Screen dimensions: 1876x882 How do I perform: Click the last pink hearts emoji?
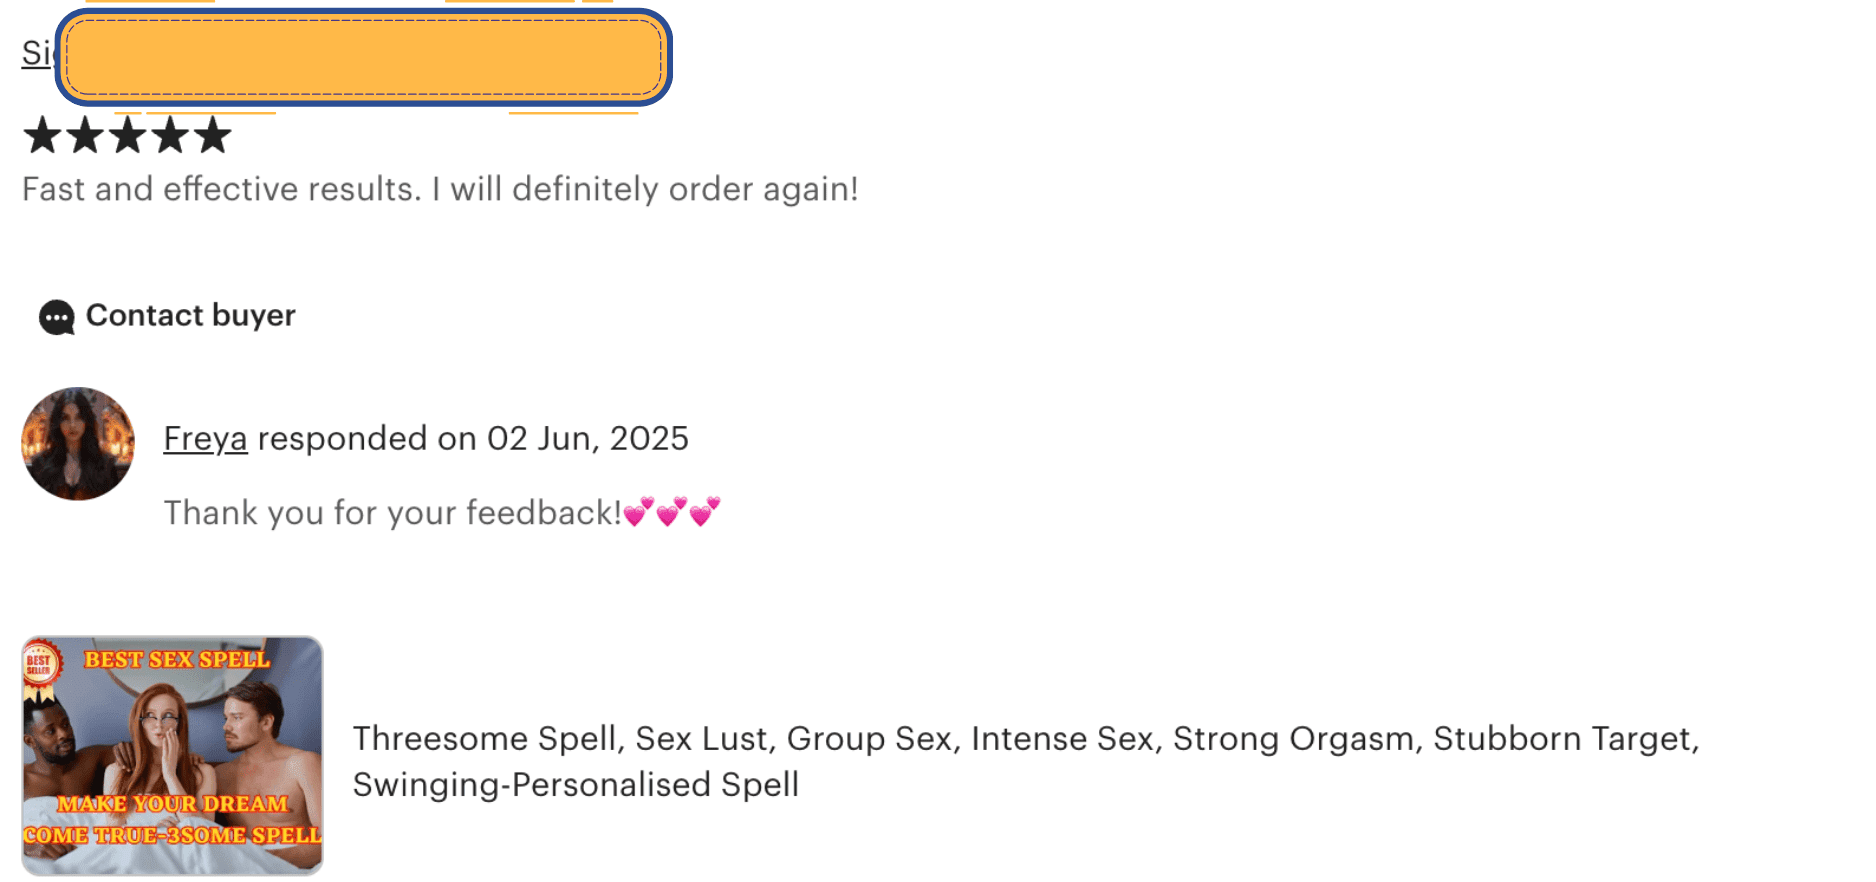[705, 512]
